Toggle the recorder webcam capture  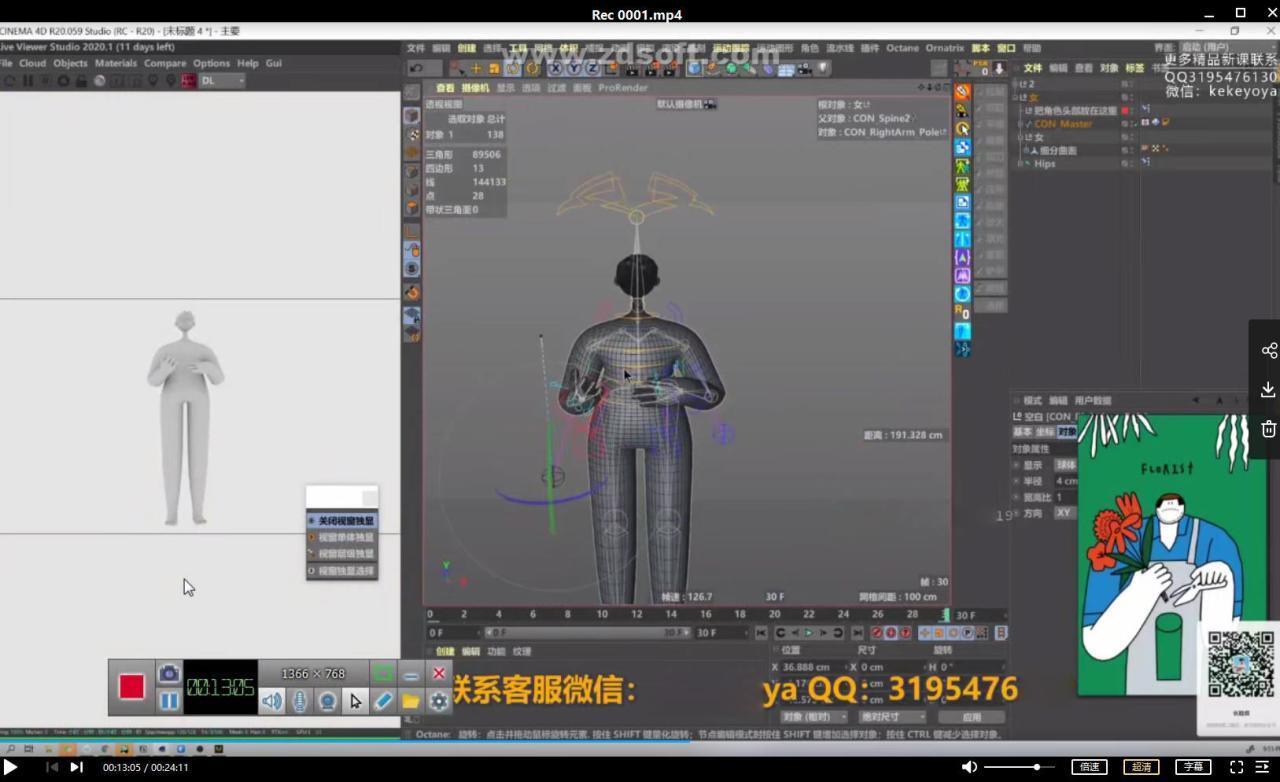tap(327, 702)
